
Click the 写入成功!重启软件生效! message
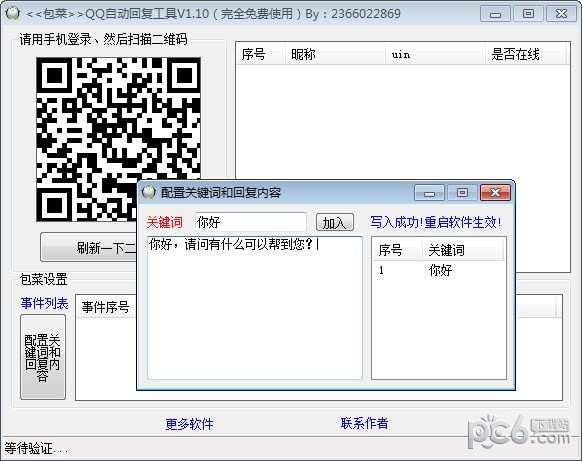pyautogui.click(x=435, y=222)
